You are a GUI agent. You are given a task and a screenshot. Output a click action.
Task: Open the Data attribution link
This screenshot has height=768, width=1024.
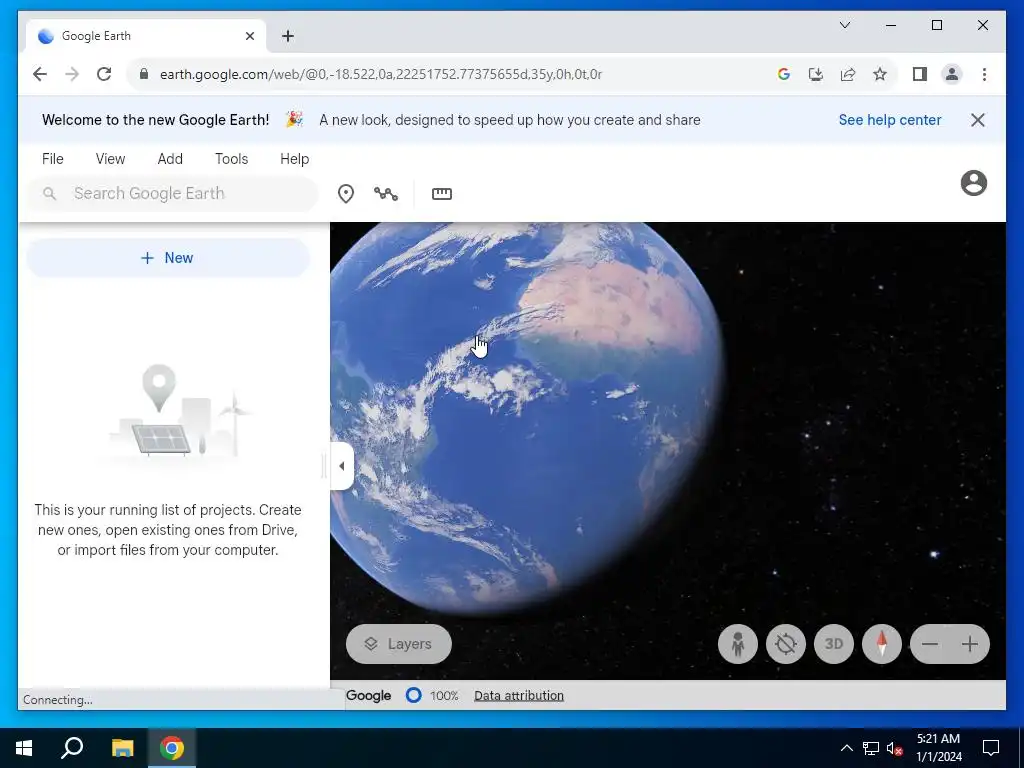(x=519, y=696)
